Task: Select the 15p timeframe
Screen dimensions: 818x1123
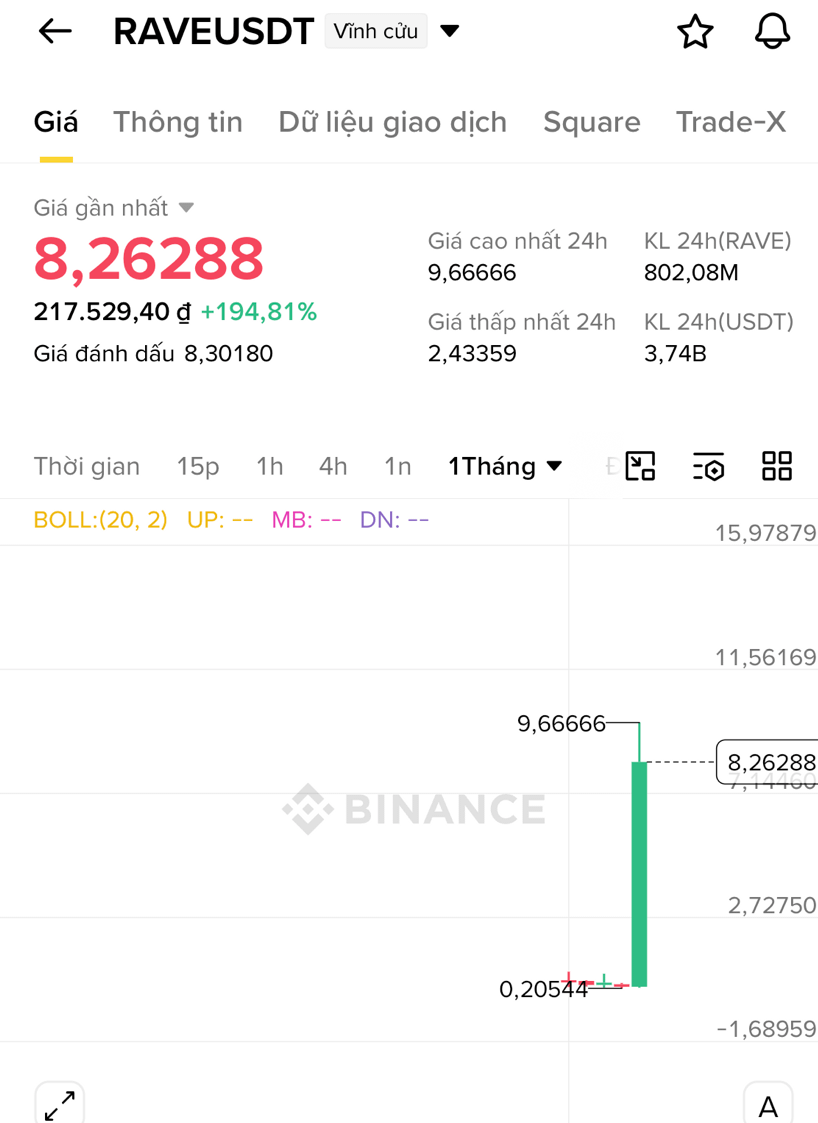Action: pyautogui.click(x=198, y=467)
